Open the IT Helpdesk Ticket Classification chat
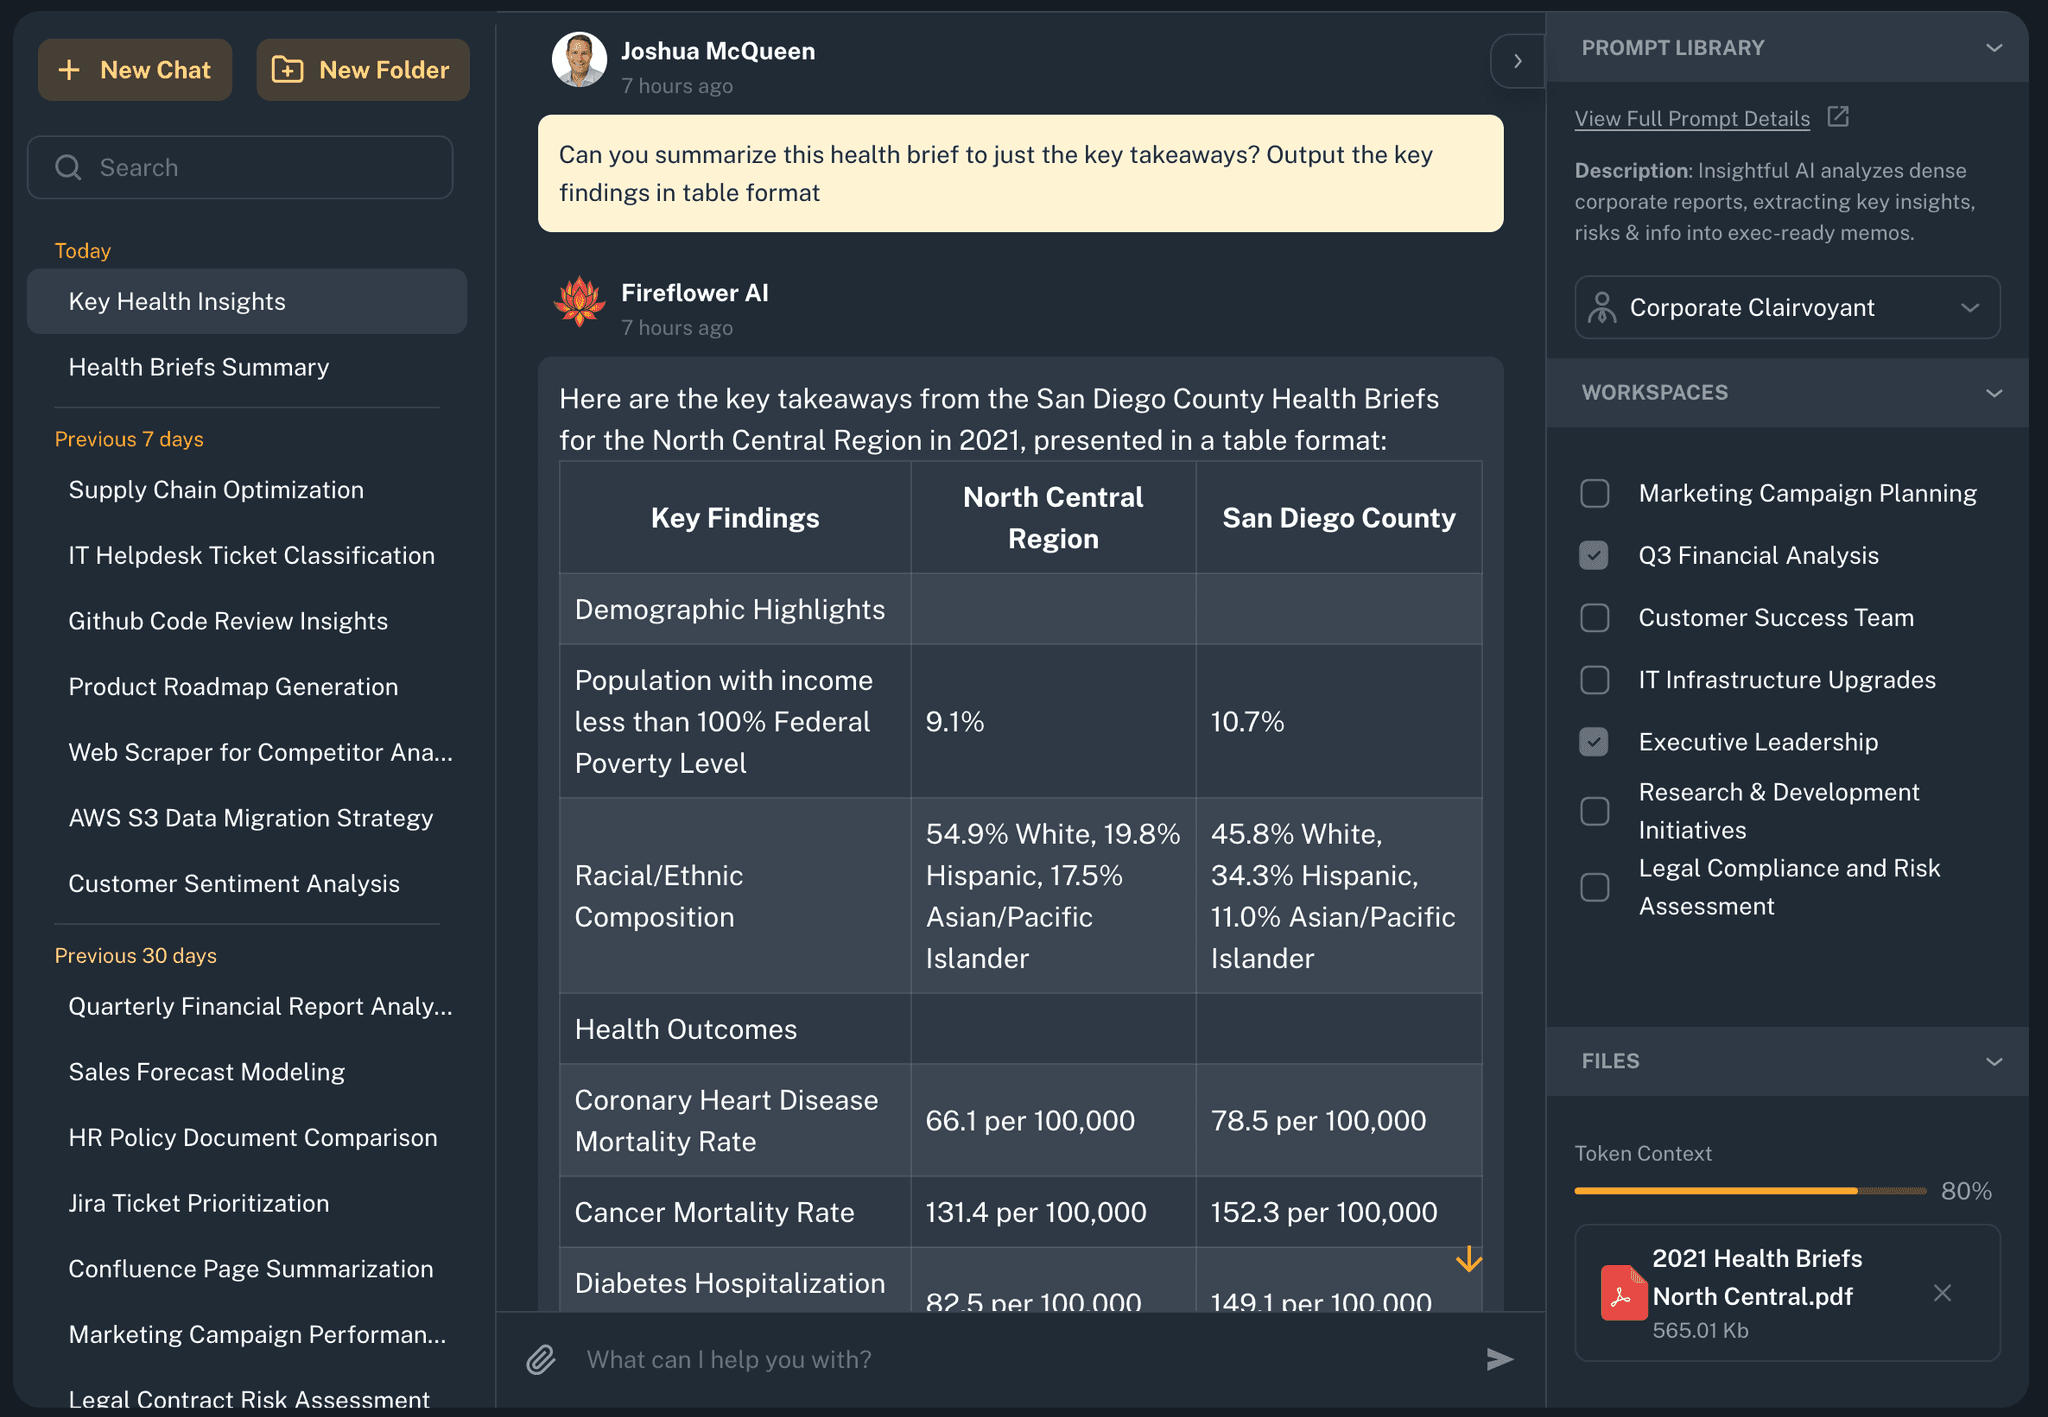The width and height of the screenshot is (2048, 1417). [247, 555]
